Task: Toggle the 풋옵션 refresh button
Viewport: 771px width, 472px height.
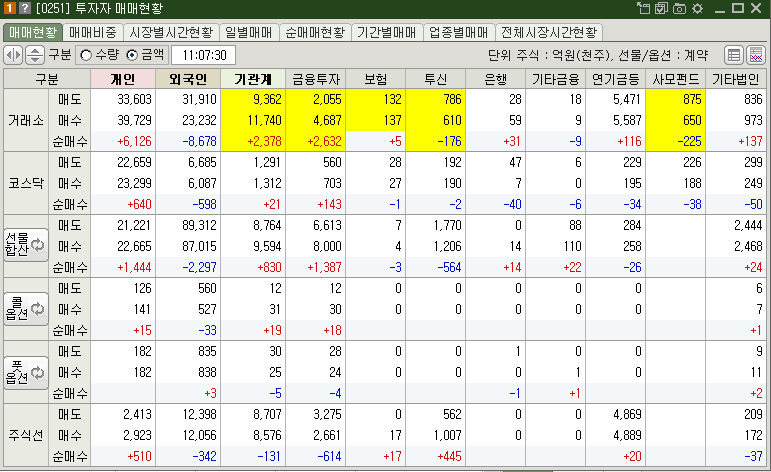Action: (x=26, y=373)
